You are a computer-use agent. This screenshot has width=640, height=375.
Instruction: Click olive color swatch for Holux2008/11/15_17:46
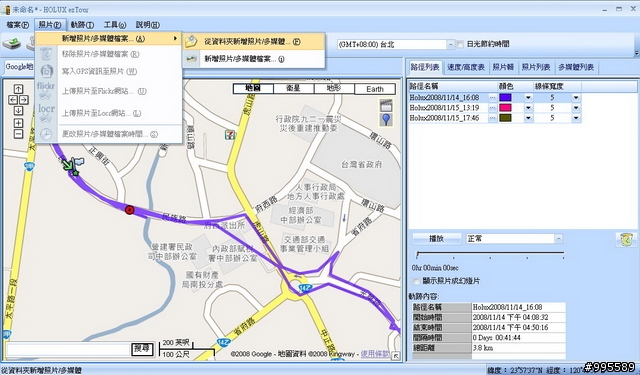click(x=505, y=118)
